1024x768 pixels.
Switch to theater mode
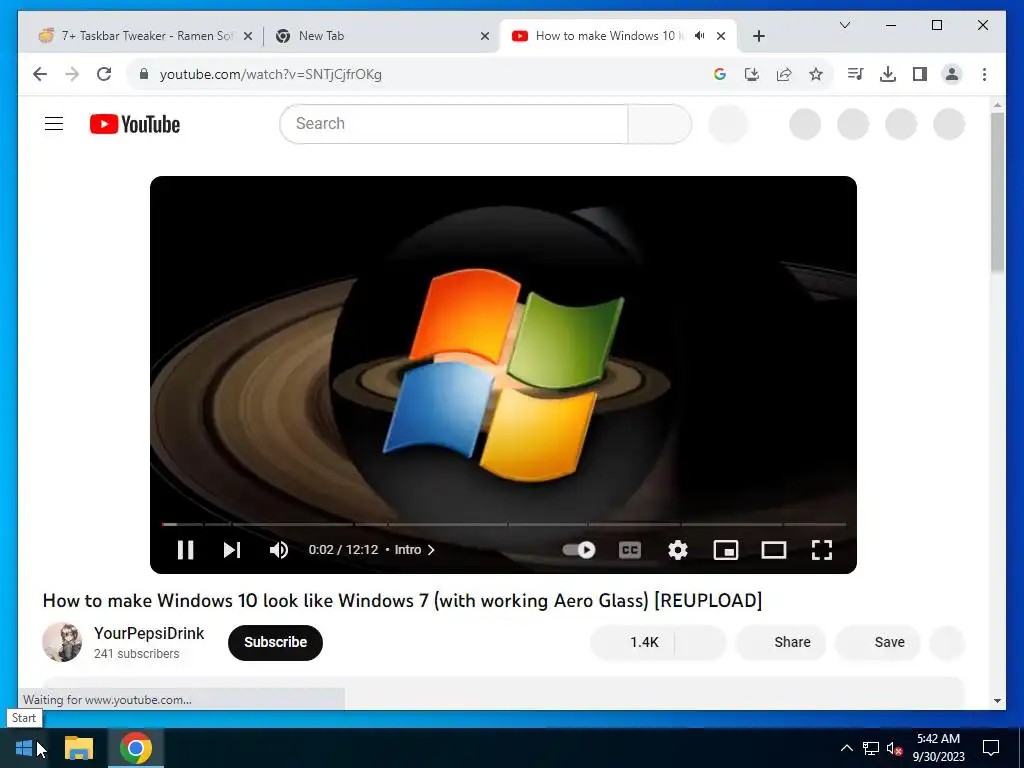(x=774, y=550)
